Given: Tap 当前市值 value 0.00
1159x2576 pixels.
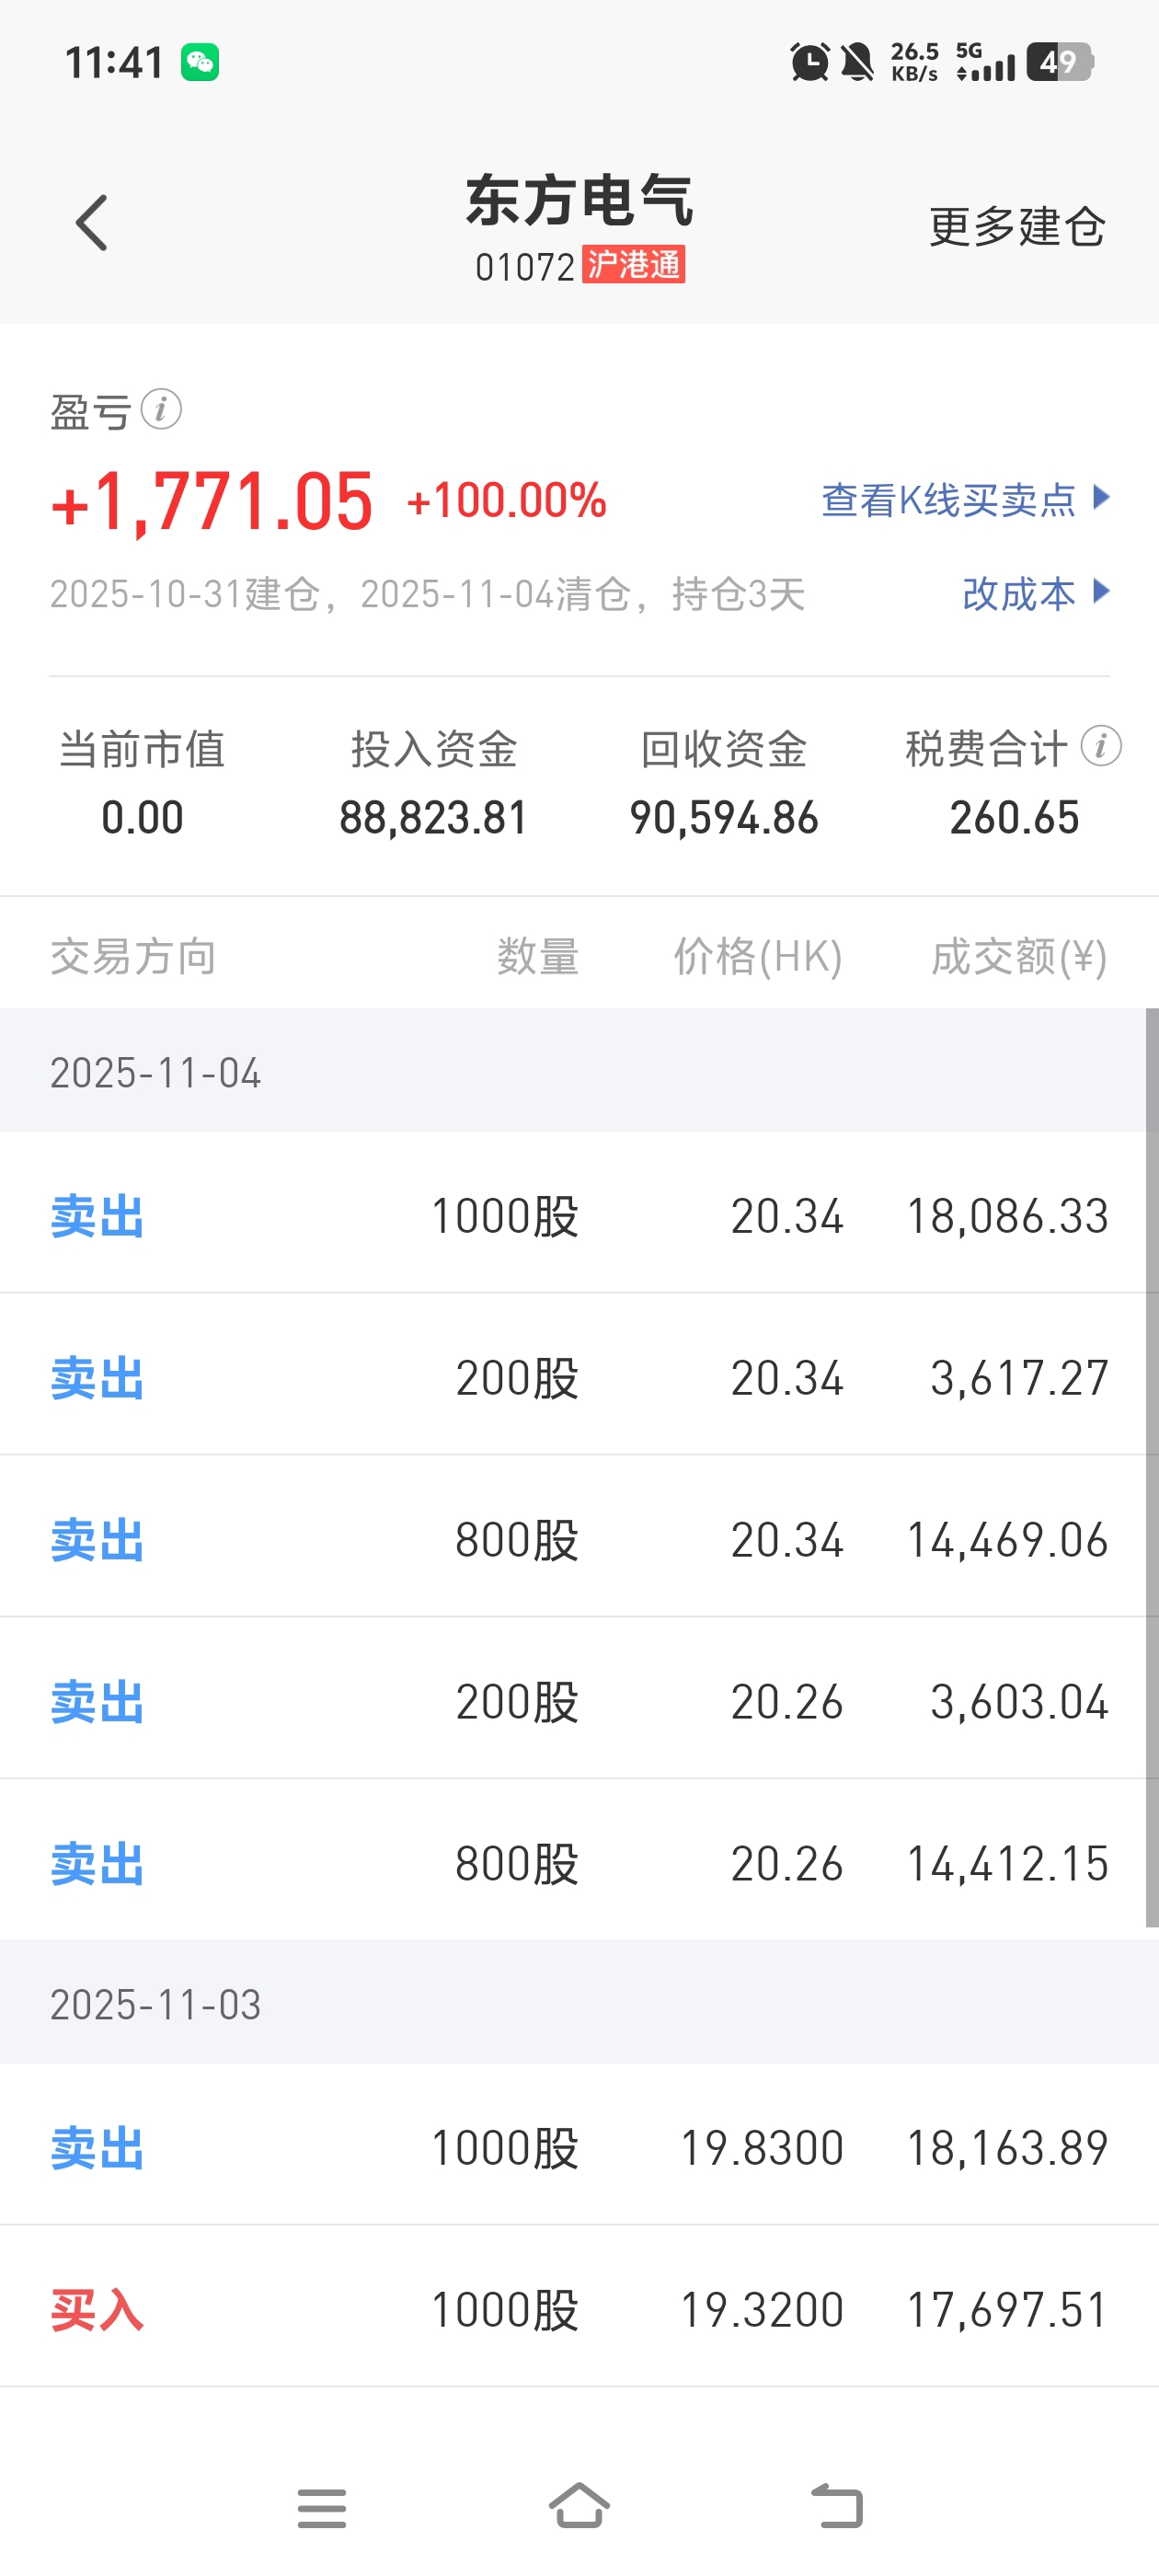Looking at the screenshot, I should 142,818.
